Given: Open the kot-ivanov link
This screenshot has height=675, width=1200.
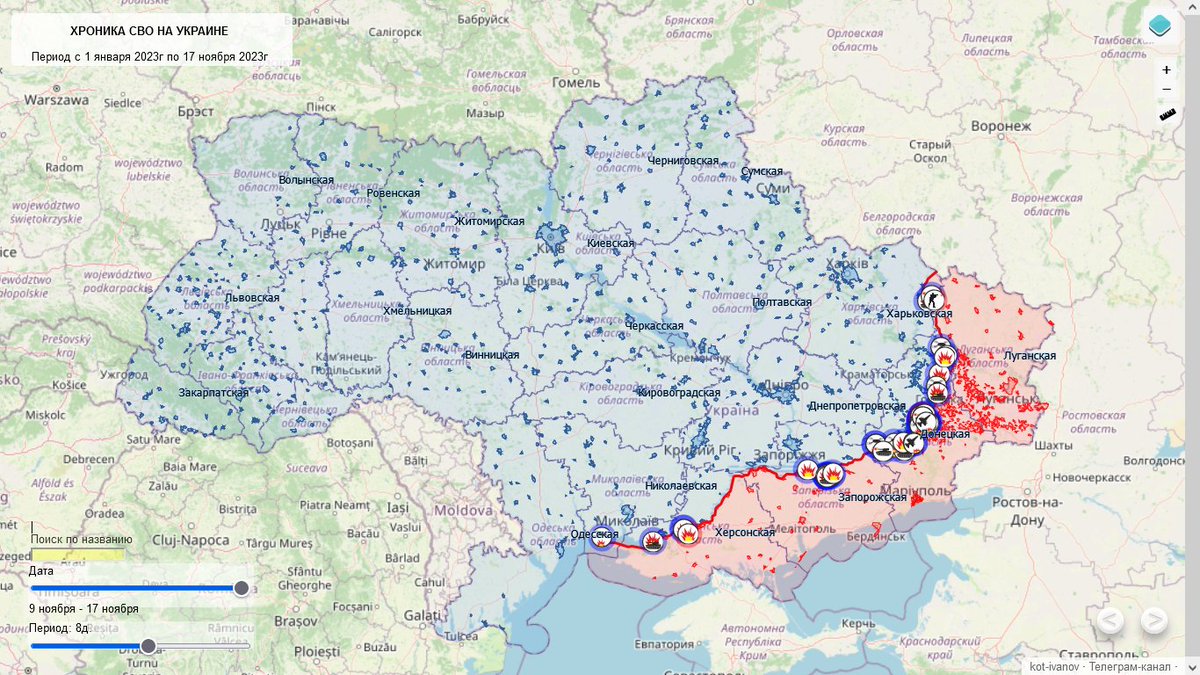Looking at the screenshot, I should coord(1055,666).
